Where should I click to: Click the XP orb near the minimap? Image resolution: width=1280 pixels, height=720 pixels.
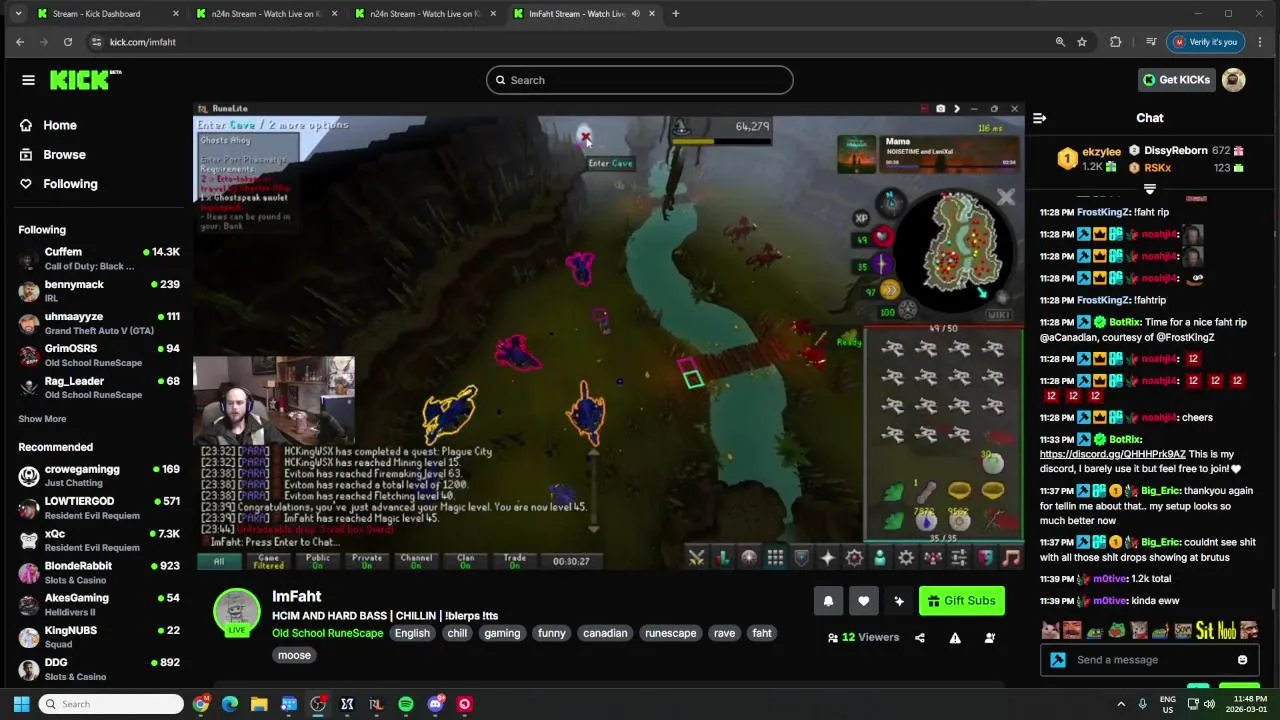861,218
